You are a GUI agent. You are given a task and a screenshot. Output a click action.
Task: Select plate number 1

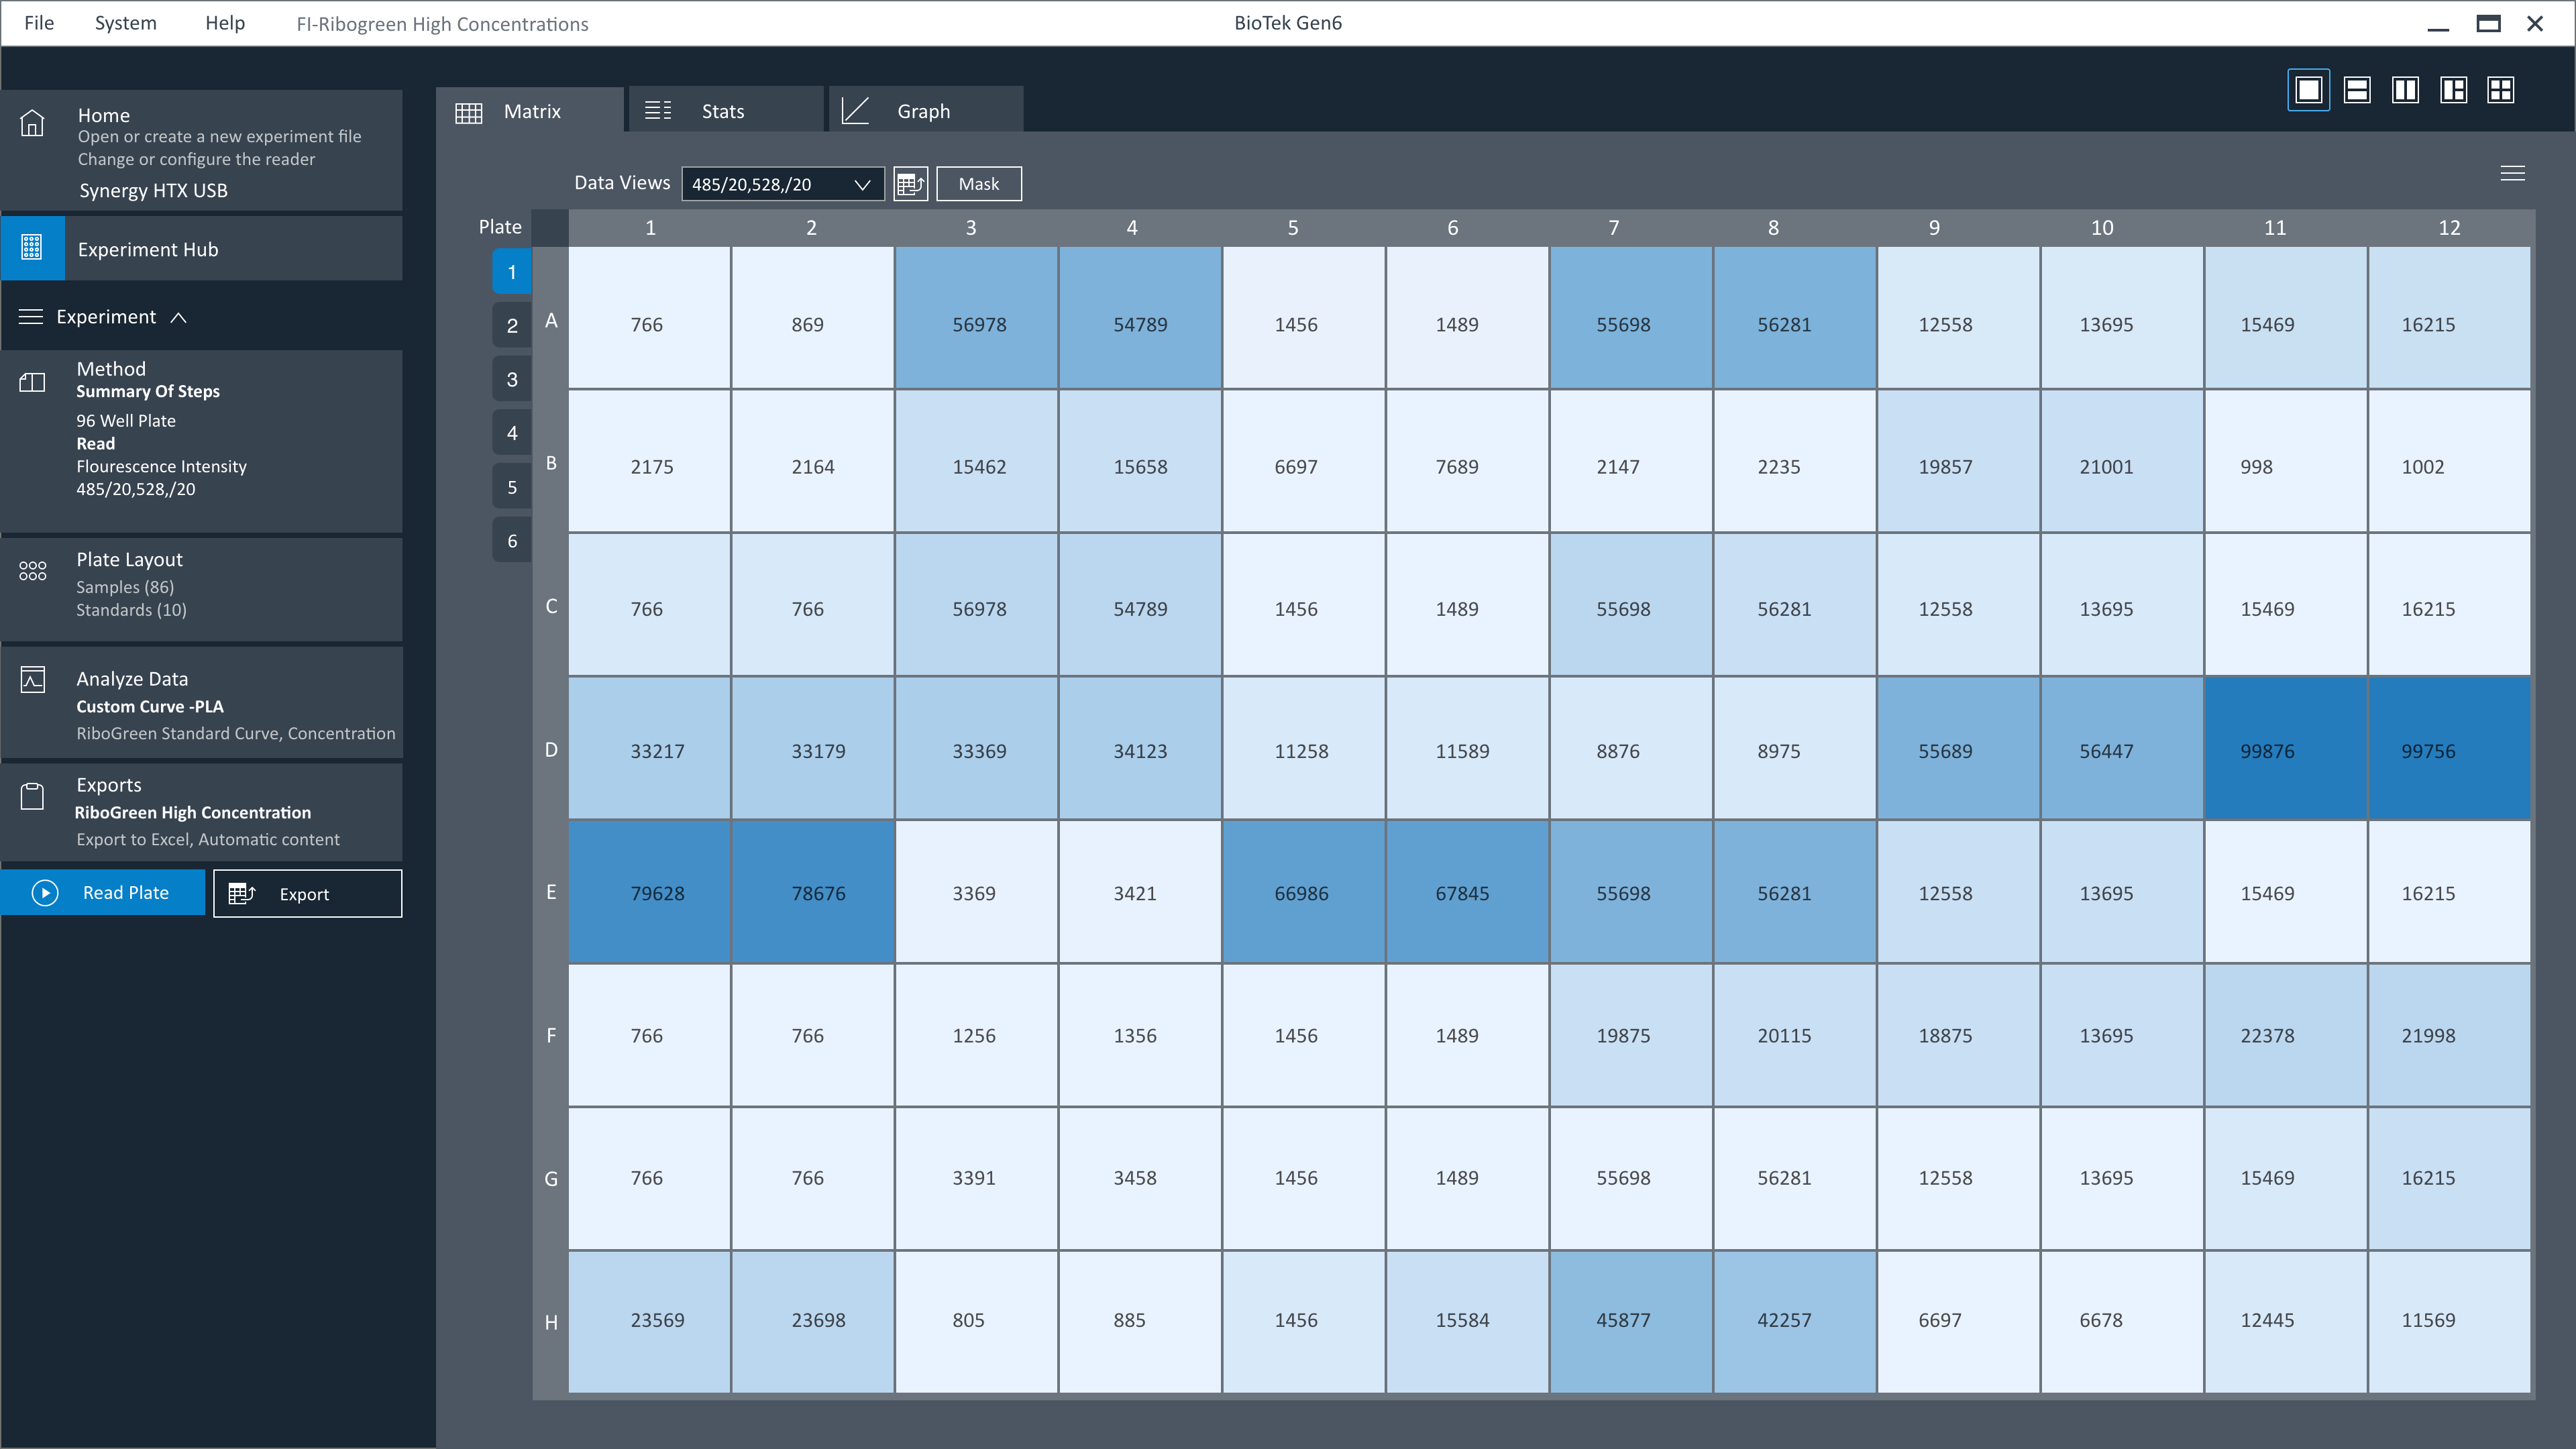[x=512, y=272]
